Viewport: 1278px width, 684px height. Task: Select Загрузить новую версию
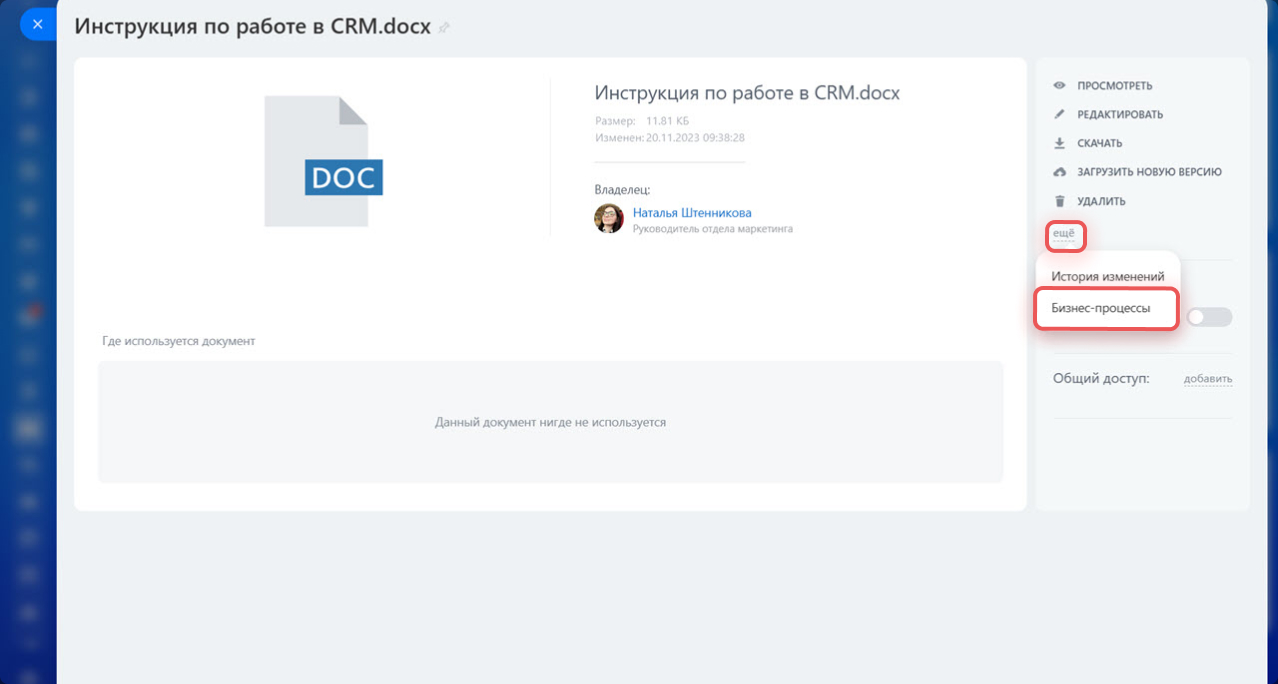pyautogui.click(x=1149, y=172)
